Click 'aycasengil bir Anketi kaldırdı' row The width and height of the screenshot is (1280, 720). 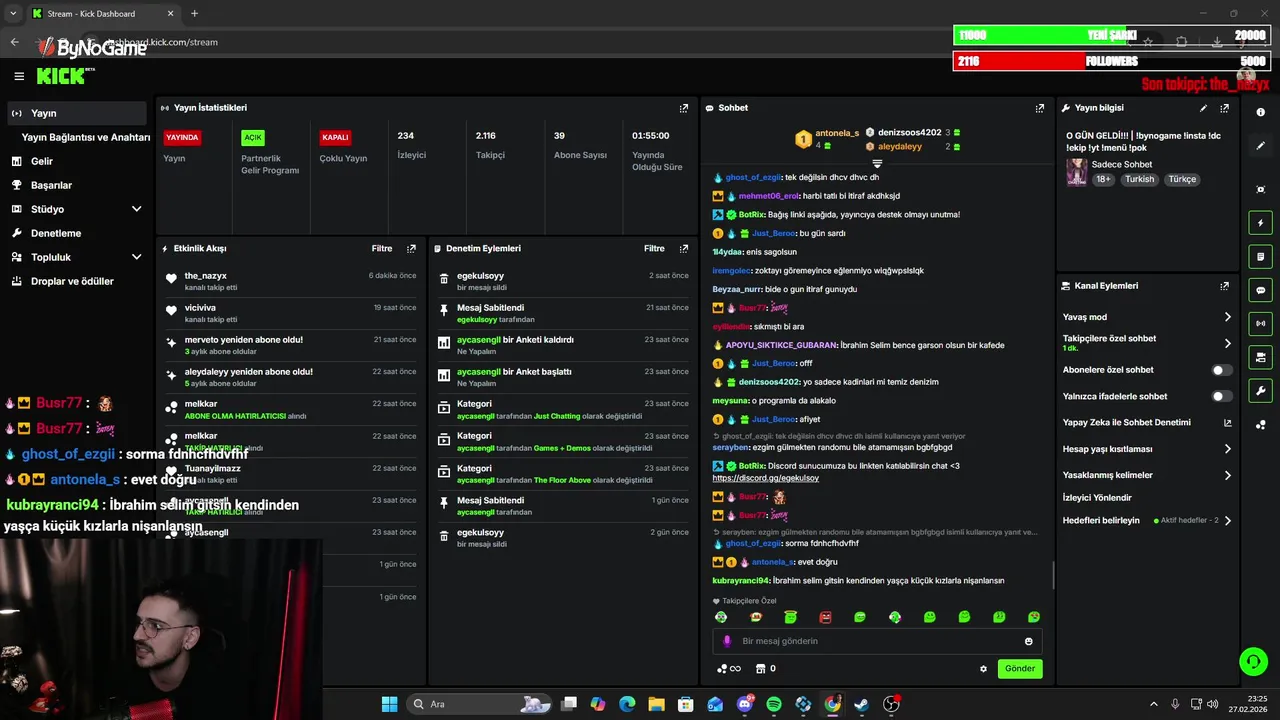pos(563,345)
